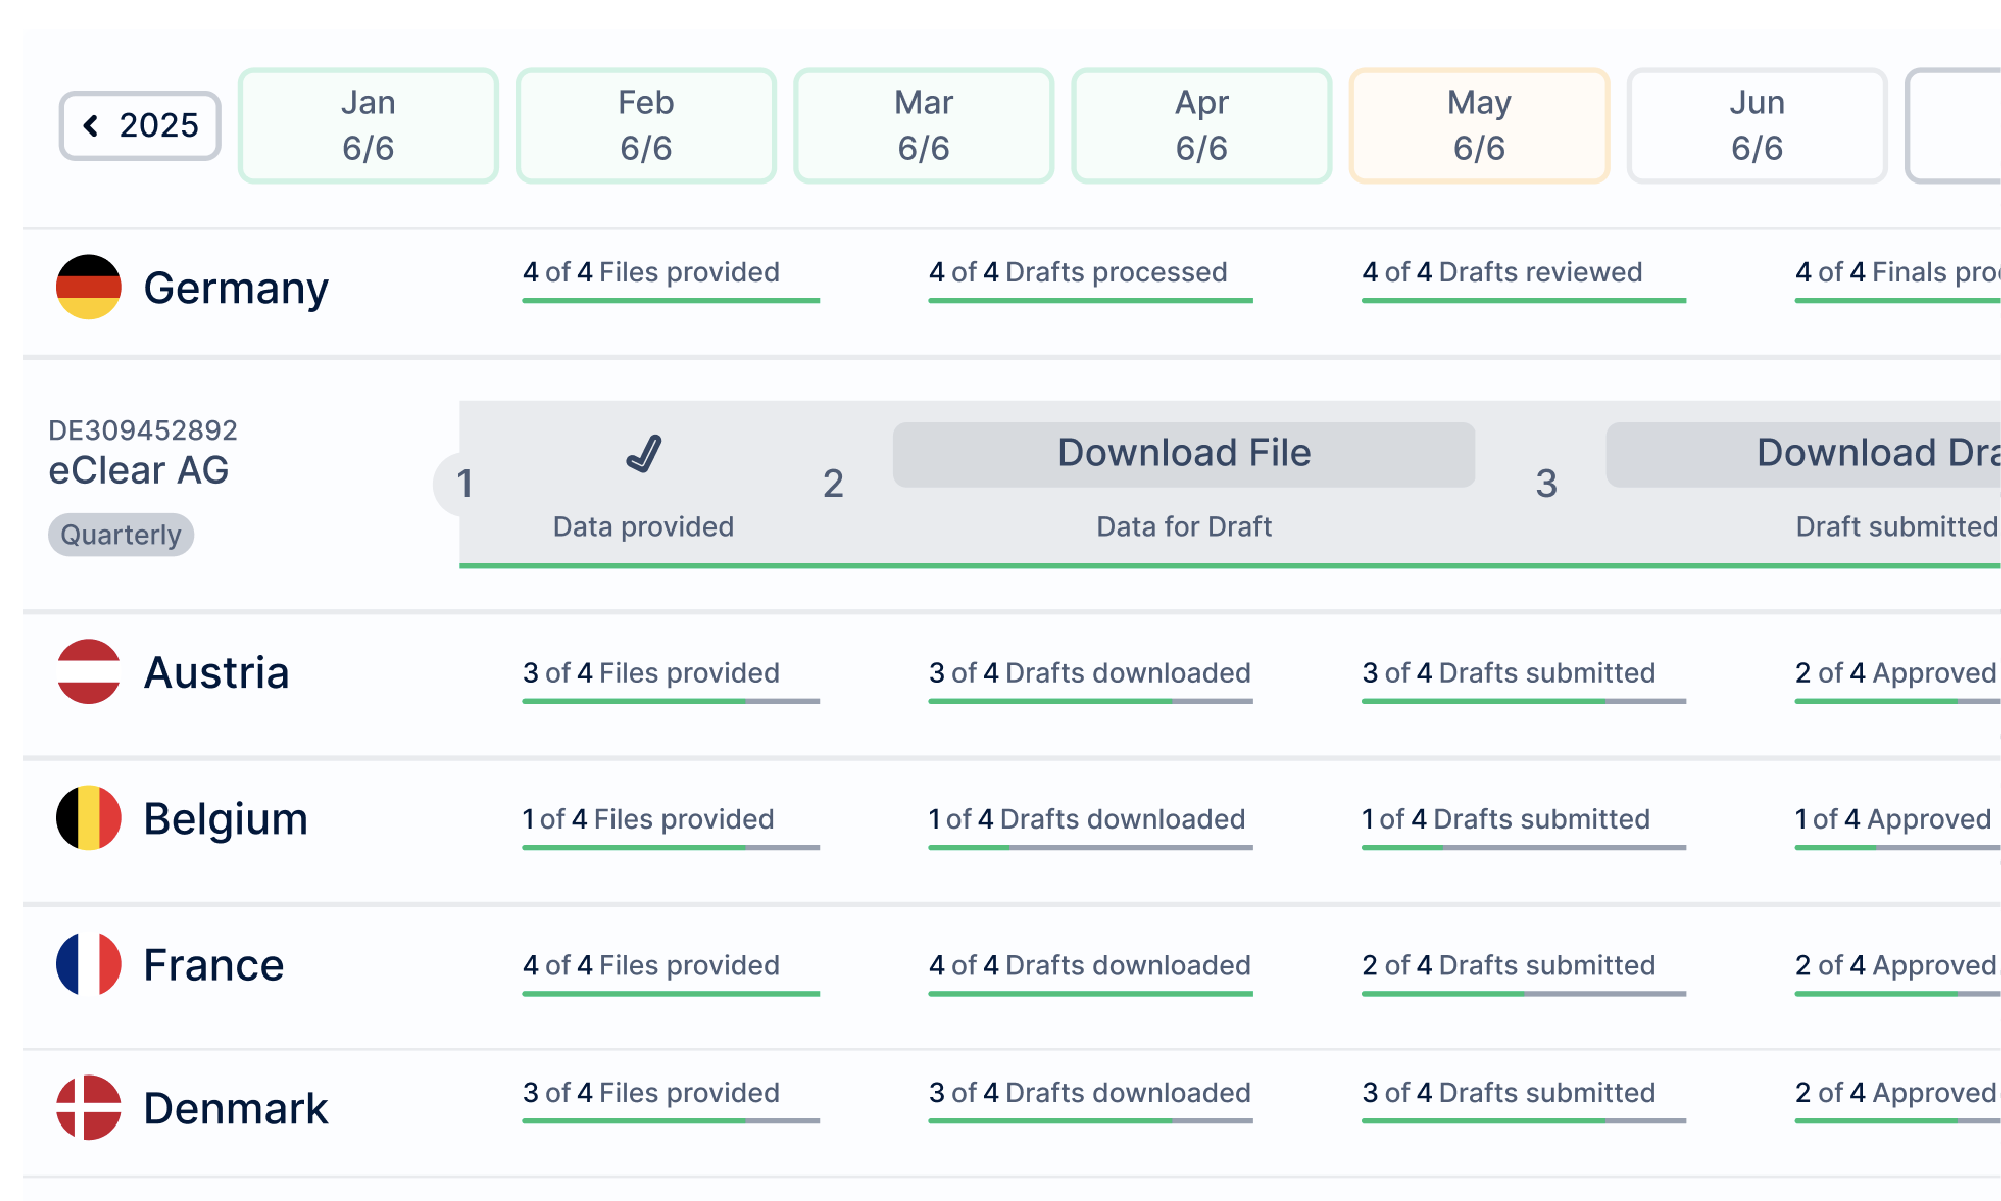Click Germany's 4 of 4 Files provided progress

671,280
